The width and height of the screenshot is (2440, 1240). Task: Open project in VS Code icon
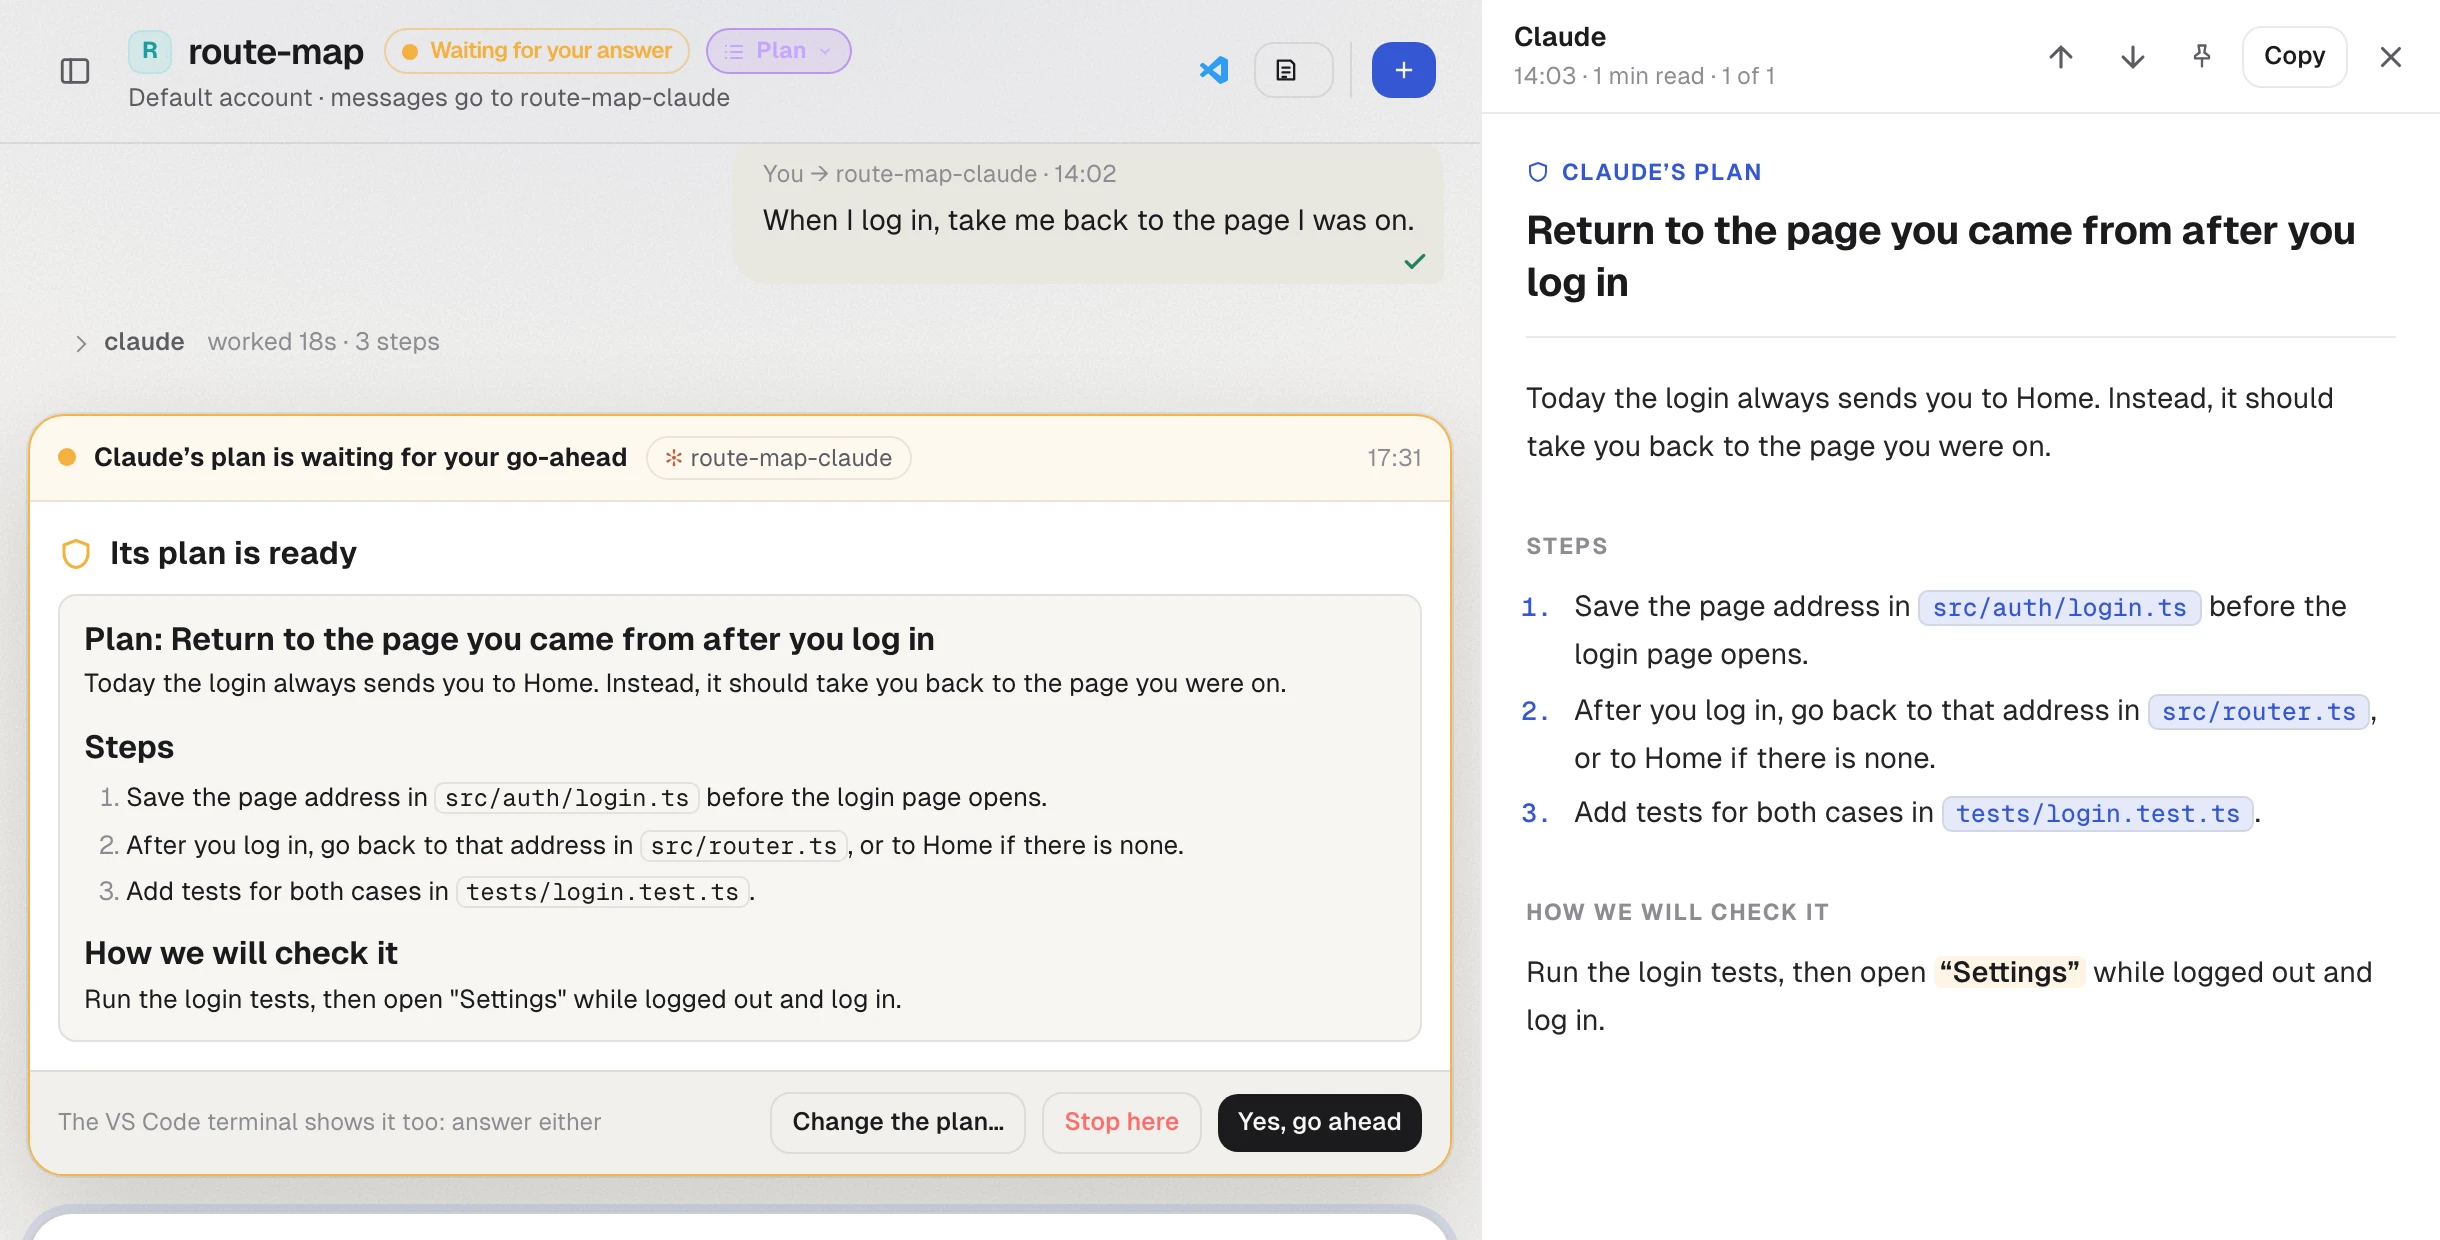1213,70
